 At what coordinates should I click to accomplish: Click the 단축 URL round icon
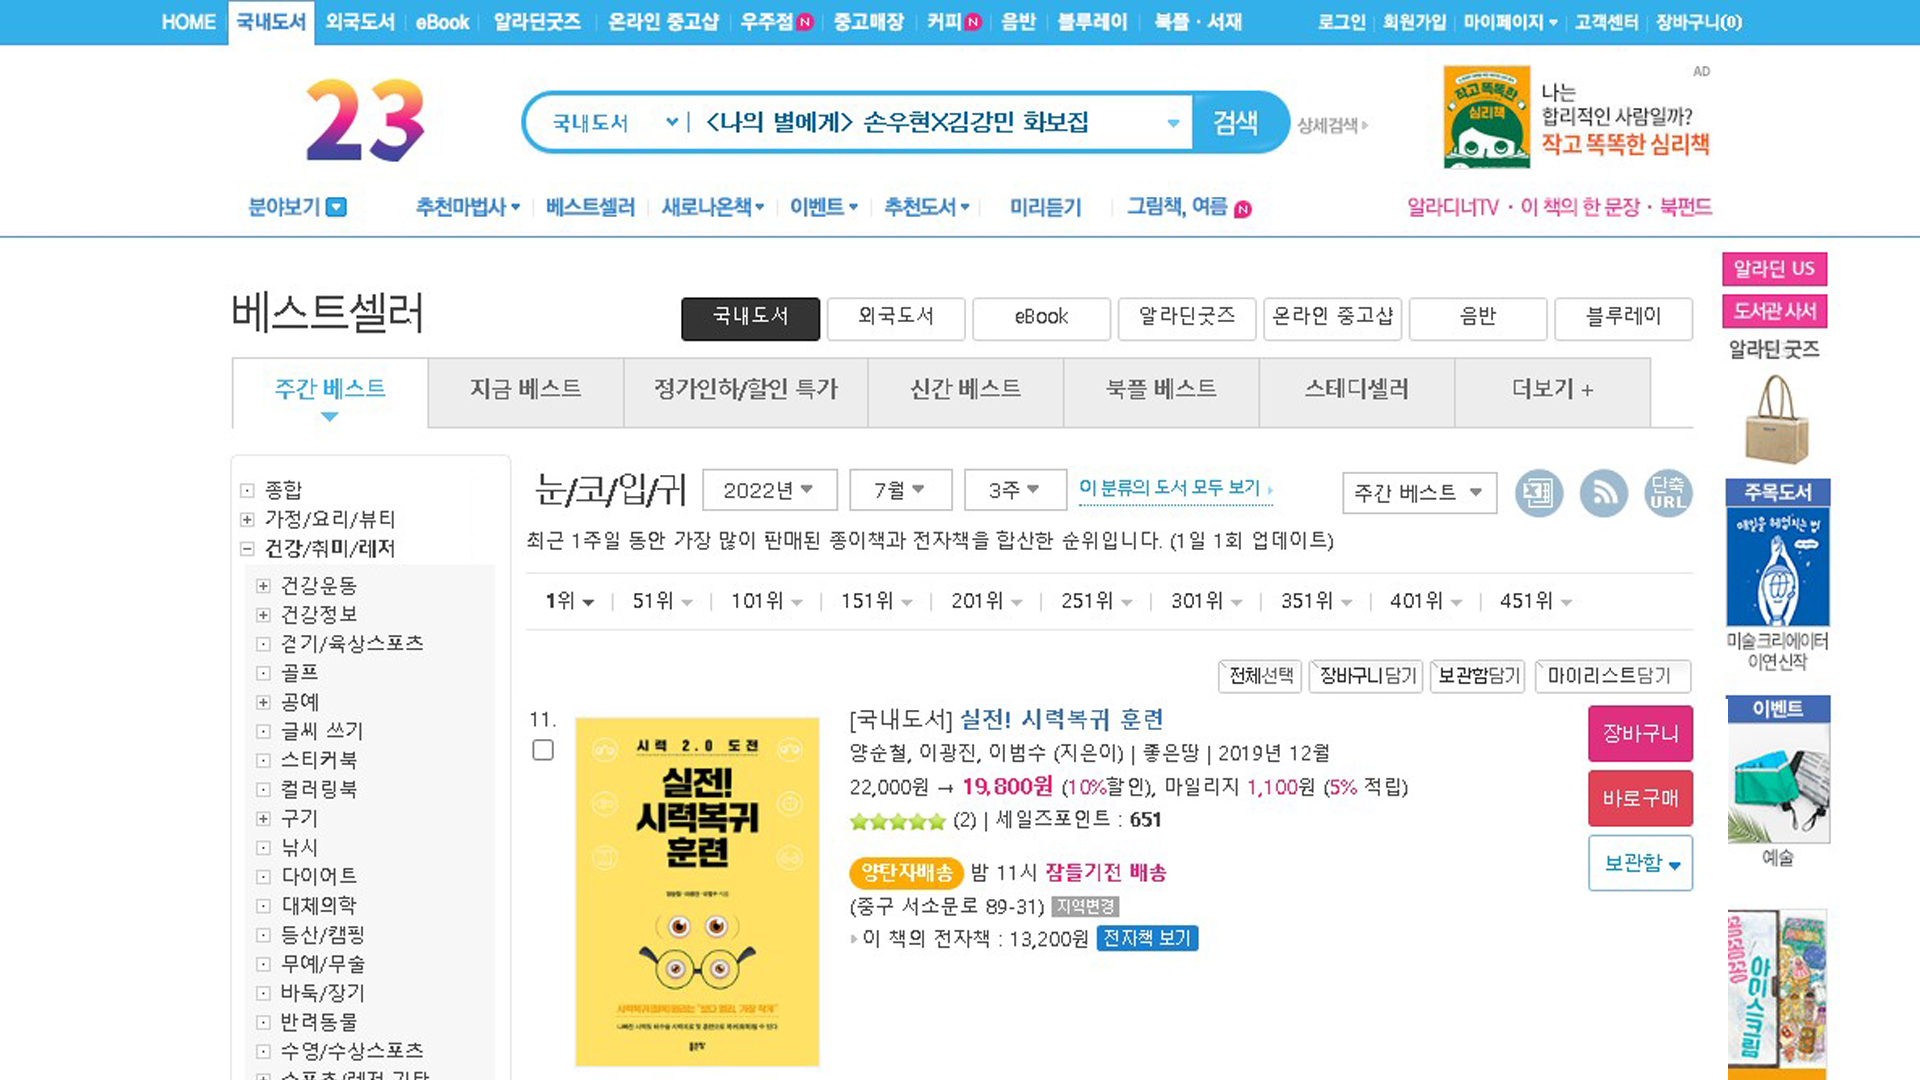1667,493
